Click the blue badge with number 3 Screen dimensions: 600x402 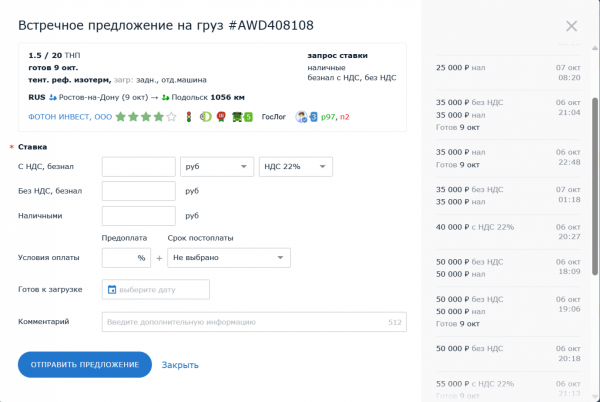313,117
